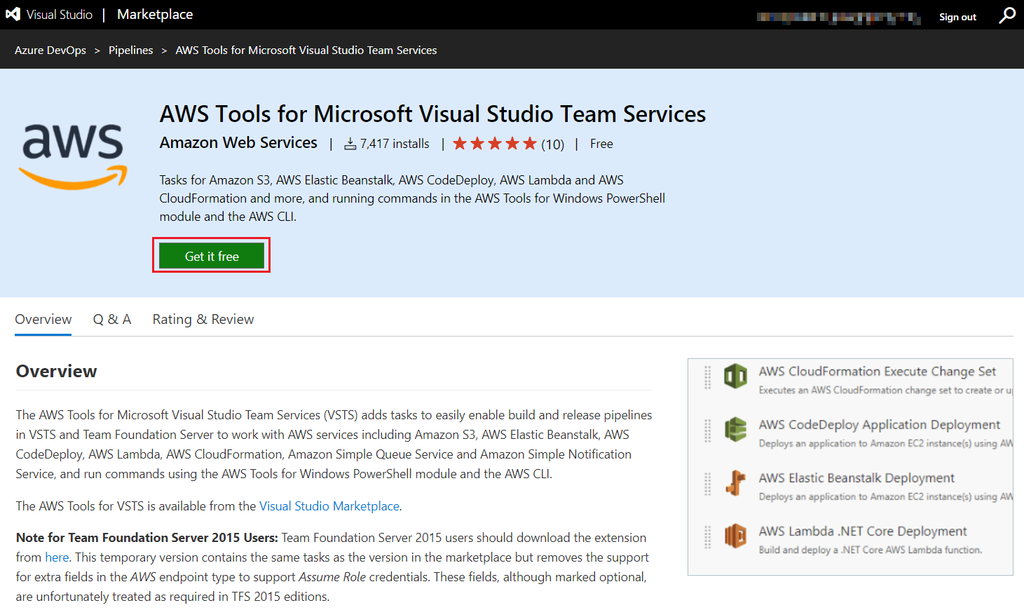Click Visual Studio text in header
Viewport: 1024px width, 610px height.
59,14
